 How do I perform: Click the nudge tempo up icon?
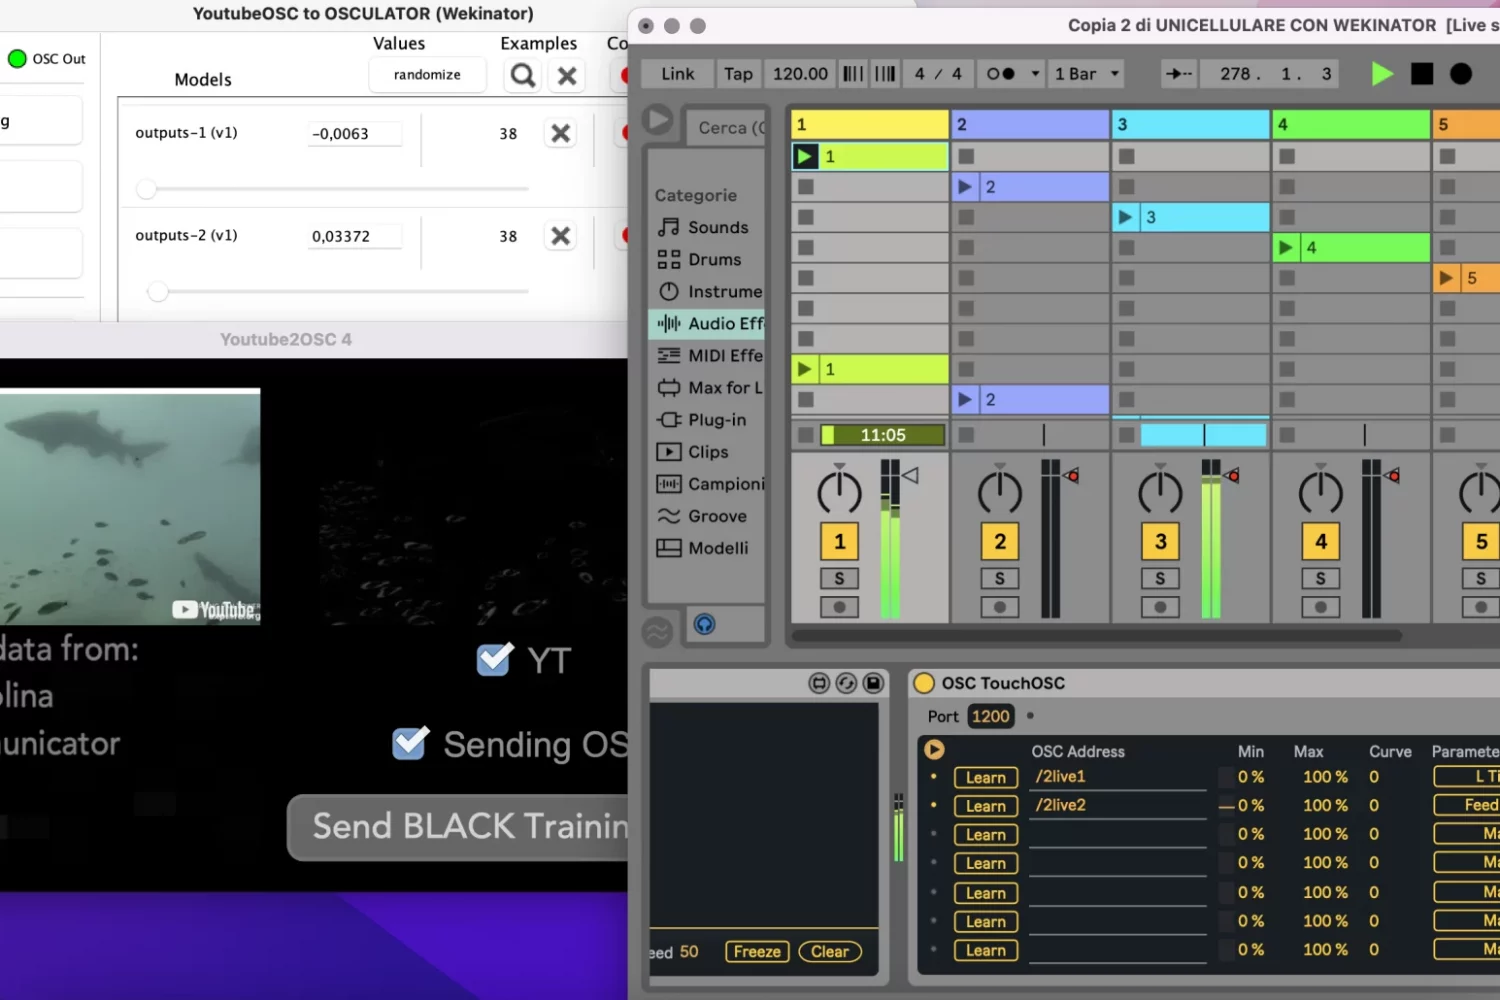pyautogui.click(x=885, y=74)
